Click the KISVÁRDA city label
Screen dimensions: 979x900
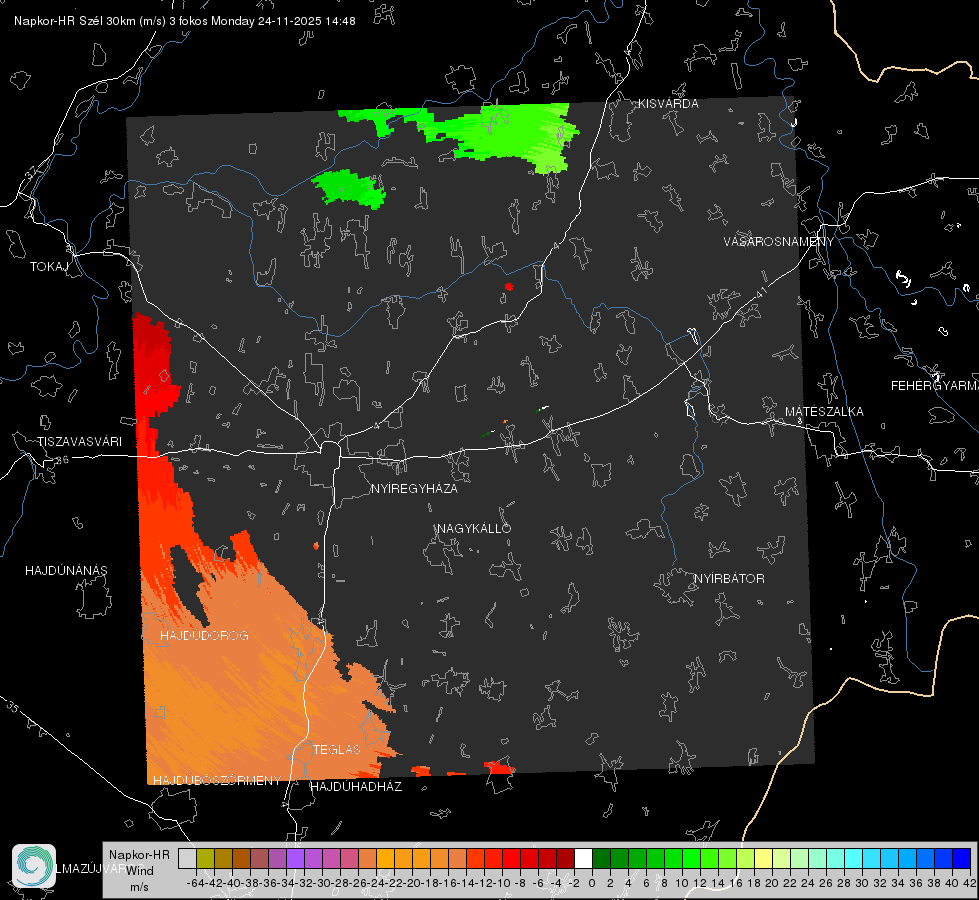[668, 104]
